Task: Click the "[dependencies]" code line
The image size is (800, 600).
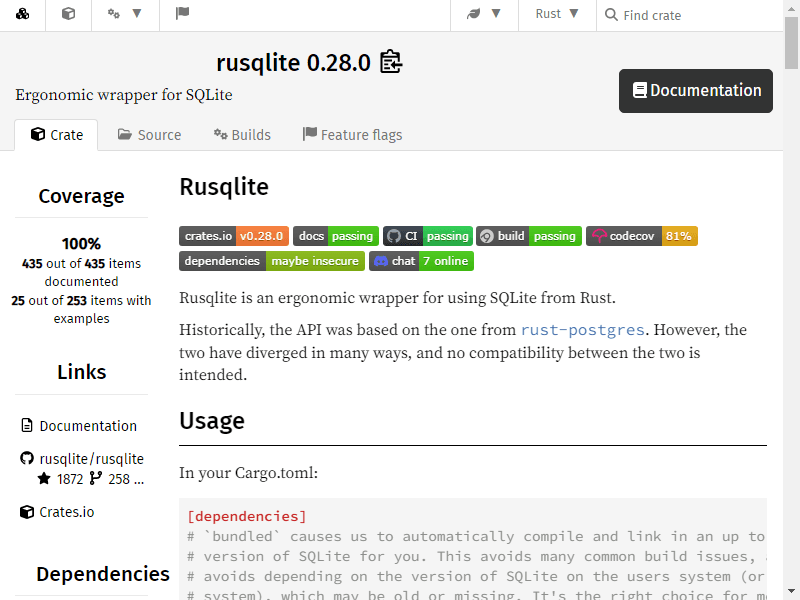Action: 247,516
